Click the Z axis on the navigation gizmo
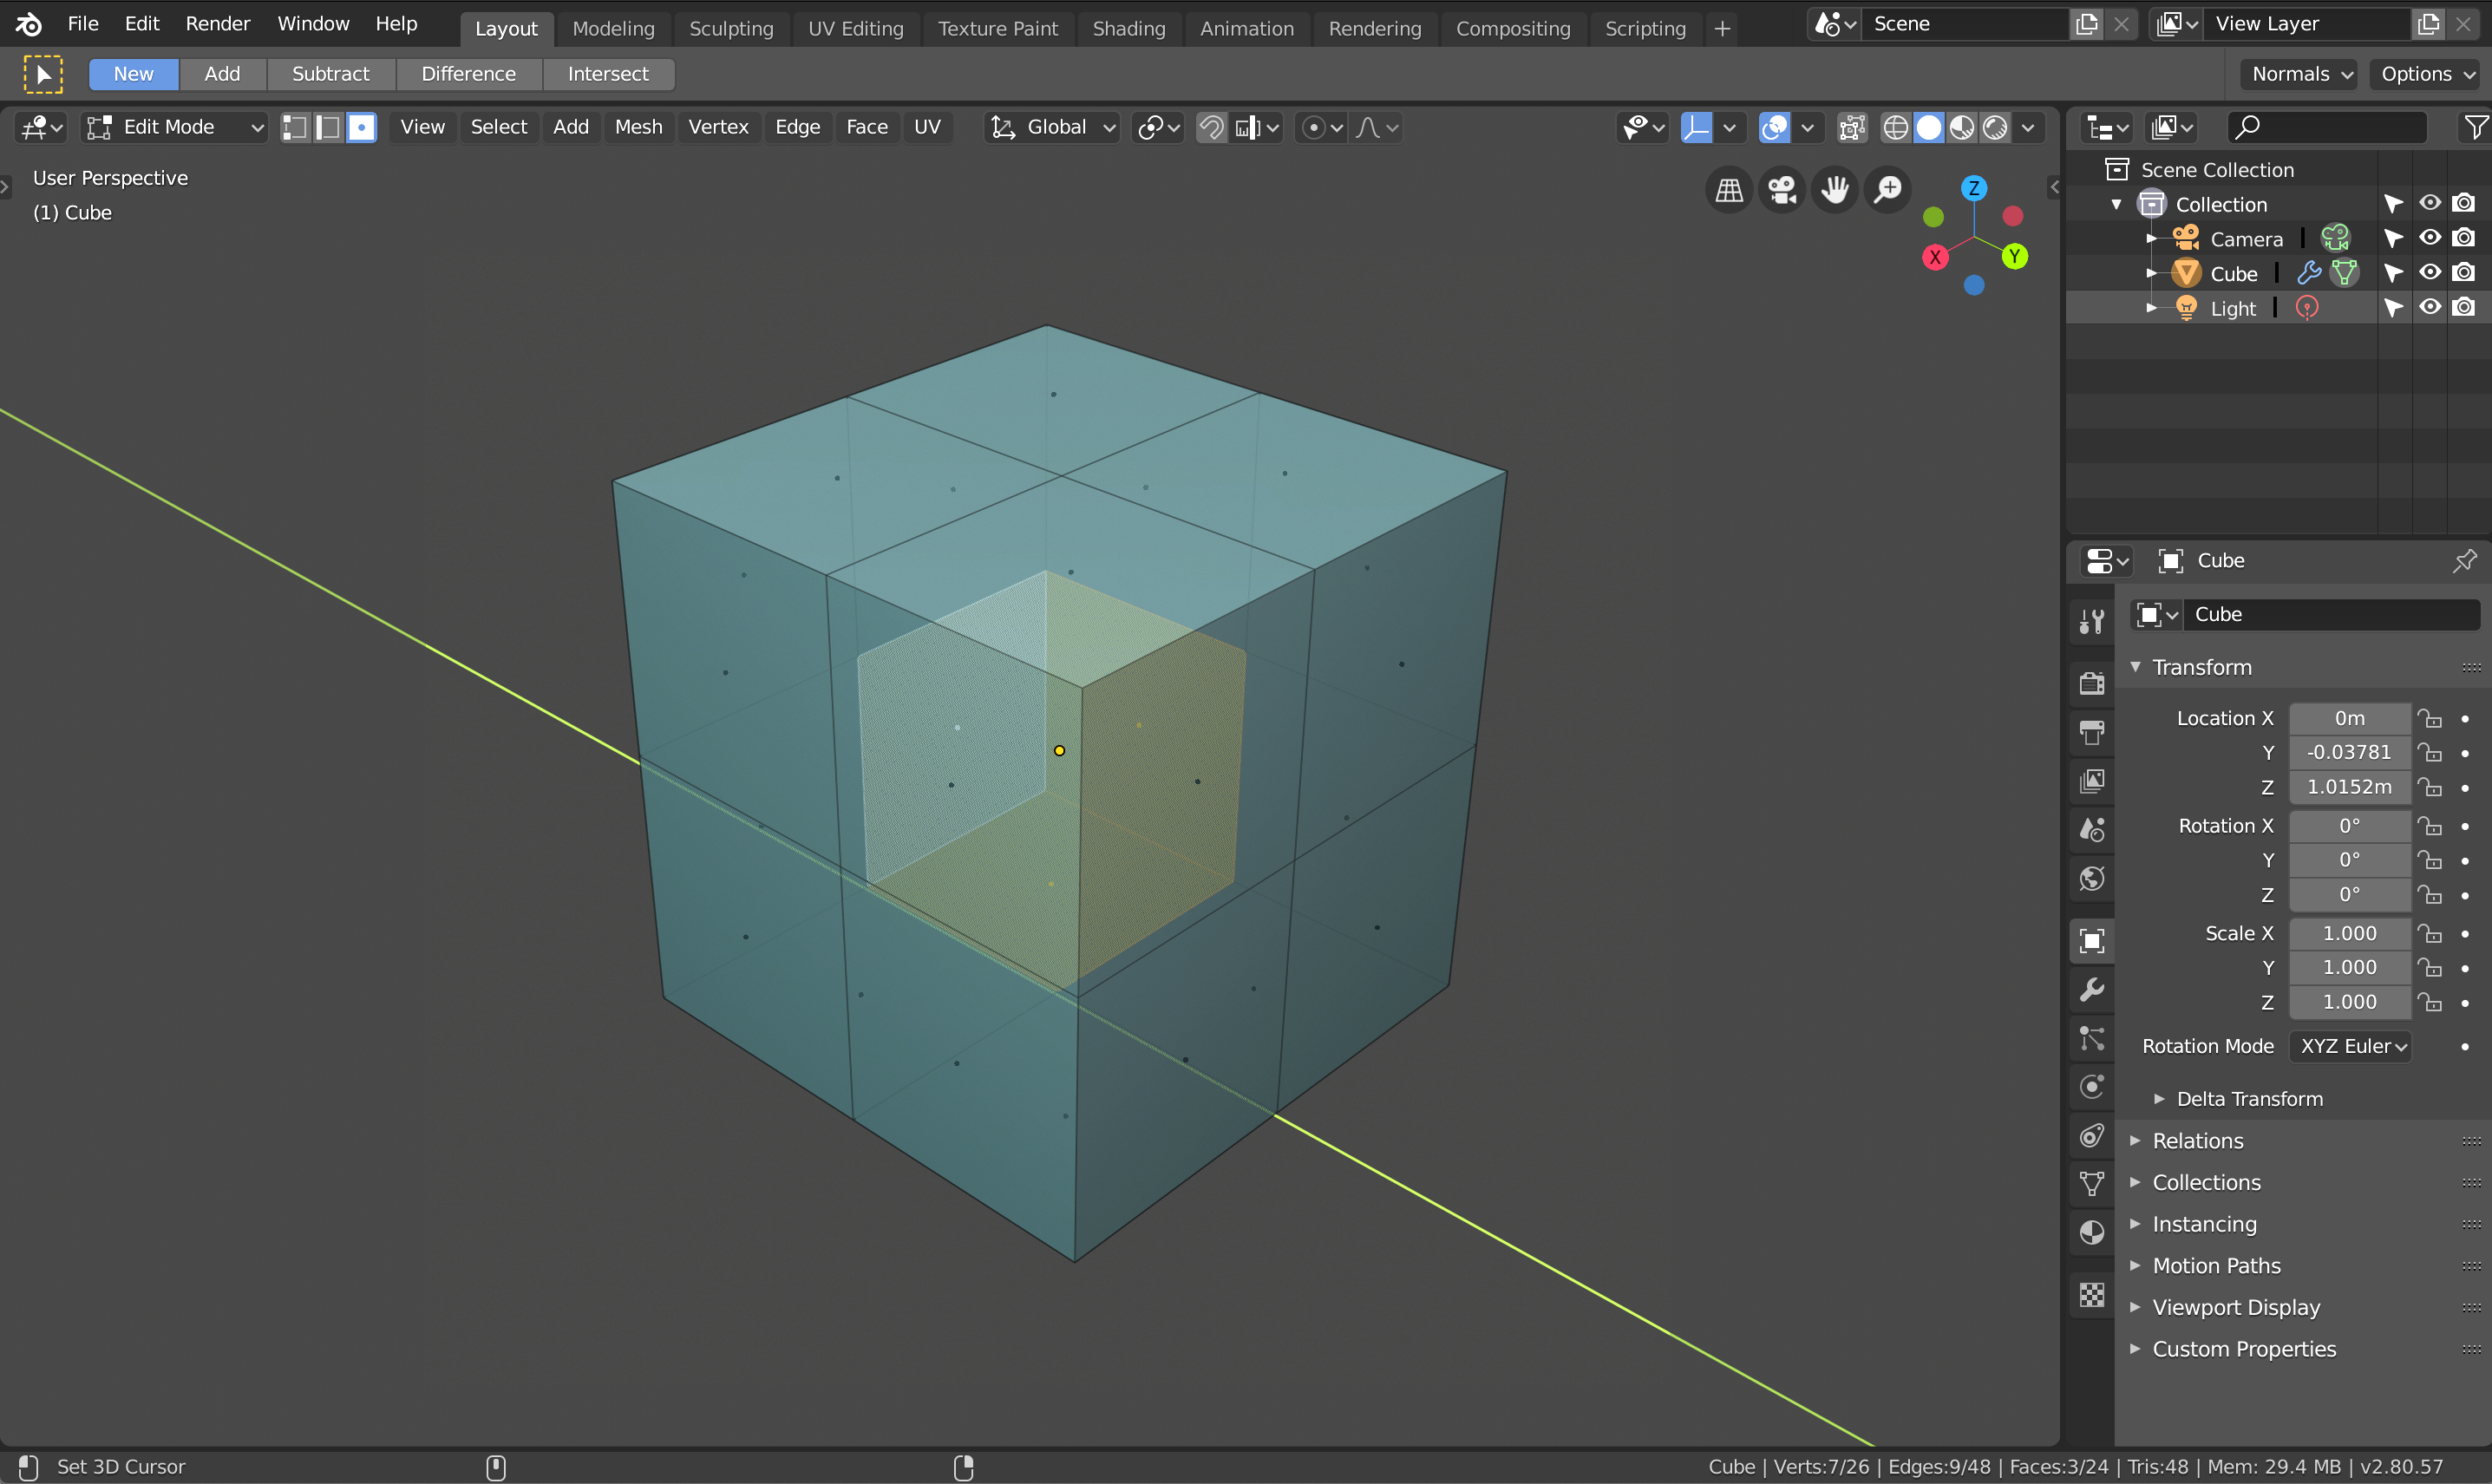Screen dimensions: 2492x1484 coord(1973,188)
